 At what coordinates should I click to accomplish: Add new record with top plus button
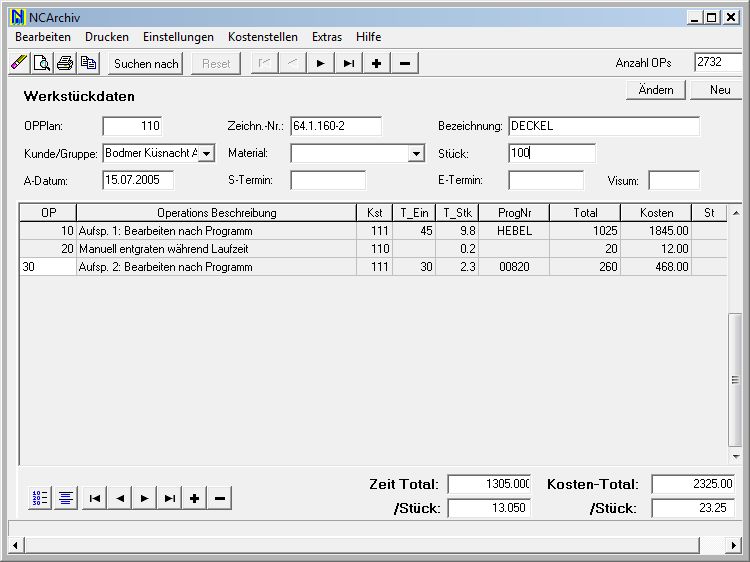pyautogui.click(x=376, y=63)
